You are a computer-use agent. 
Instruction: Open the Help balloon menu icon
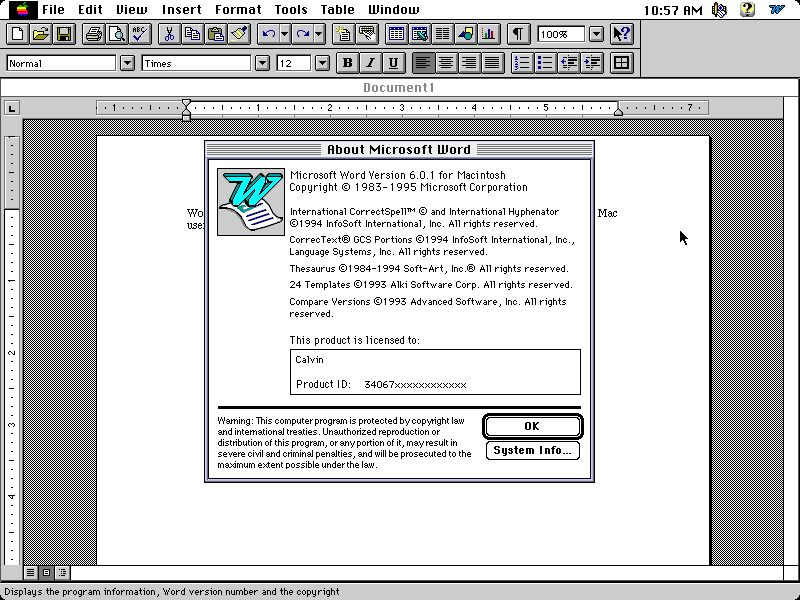(747, 9)
